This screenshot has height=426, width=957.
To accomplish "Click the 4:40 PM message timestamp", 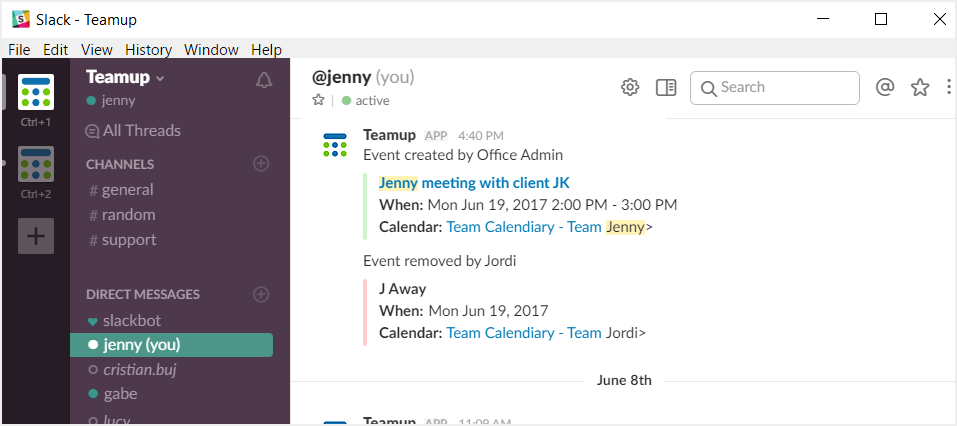I will 481,135.
